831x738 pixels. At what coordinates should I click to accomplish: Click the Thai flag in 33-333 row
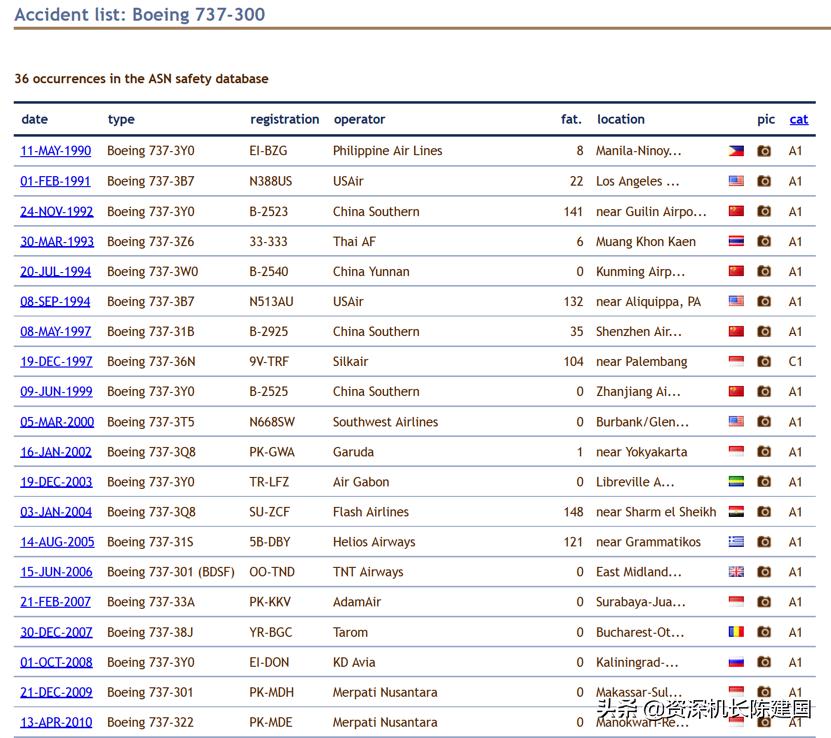coord(736,241)
